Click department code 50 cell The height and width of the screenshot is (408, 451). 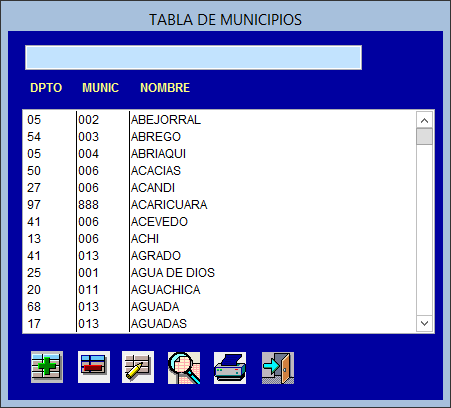(x=34, y=171)
